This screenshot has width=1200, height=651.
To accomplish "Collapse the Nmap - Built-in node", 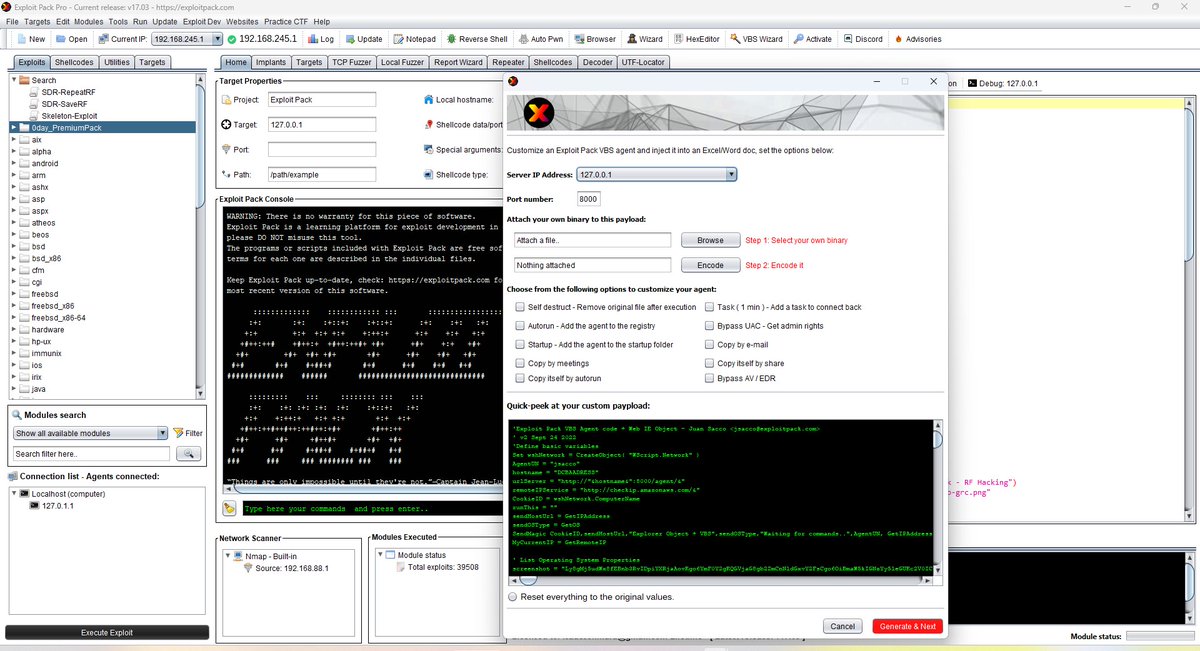I will tap(228, 555).
